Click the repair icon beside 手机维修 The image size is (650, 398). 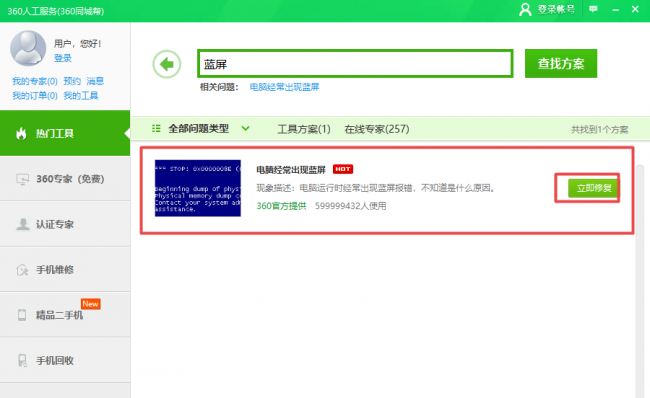click(x=22, y=270)
